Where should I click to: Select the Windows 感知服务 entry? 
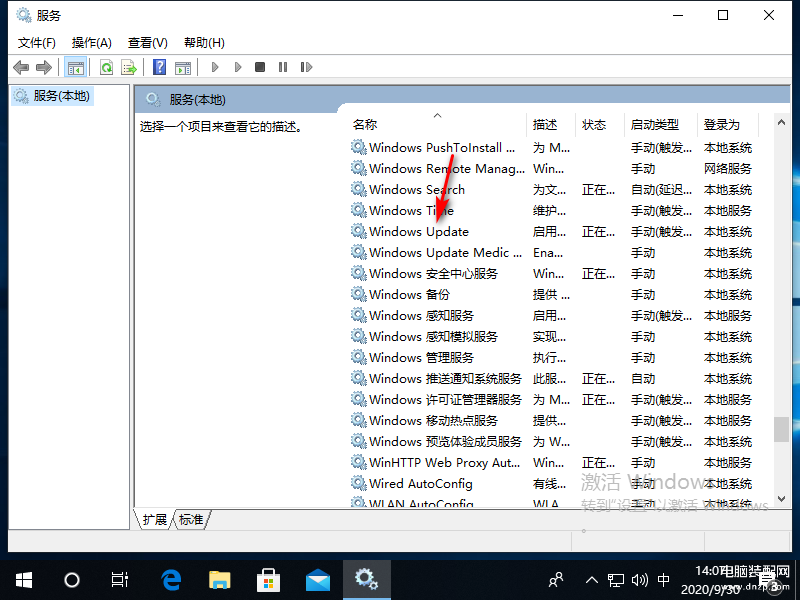(x=554, y=315)
